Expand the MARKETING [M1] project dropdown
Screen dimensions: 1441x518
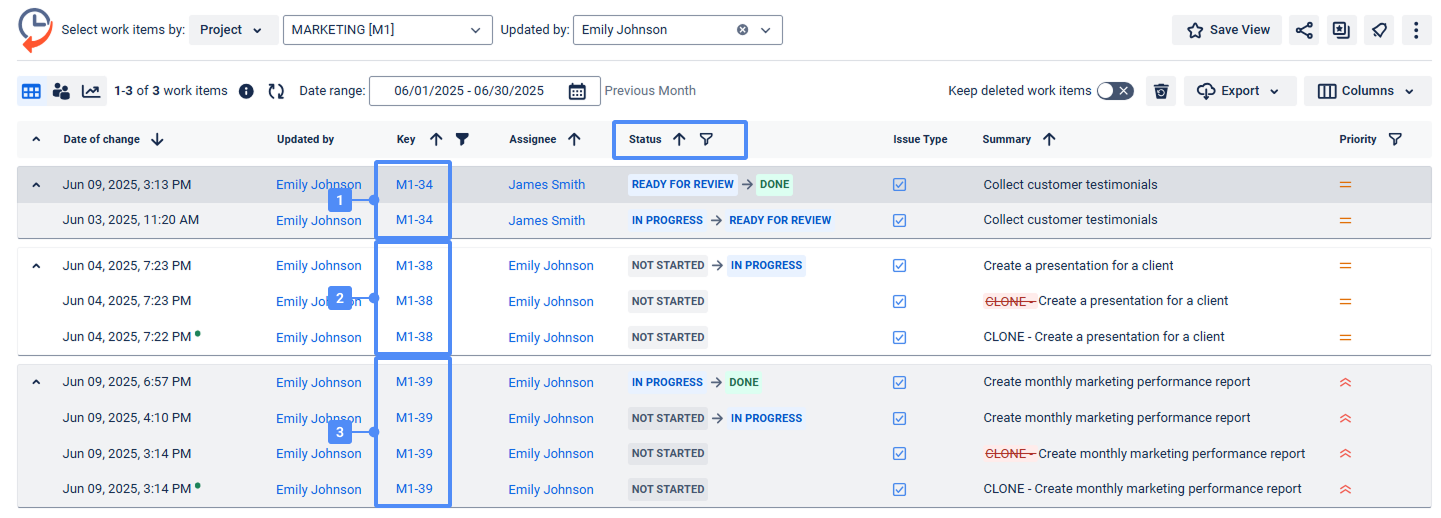[x=475, y=30]
